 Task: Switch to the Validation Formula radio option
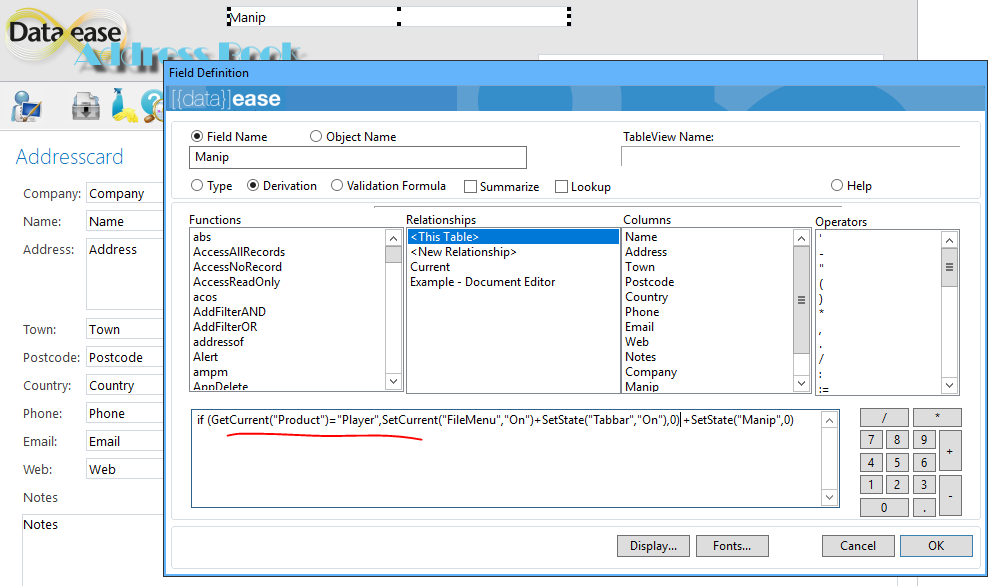coord(336,185)
